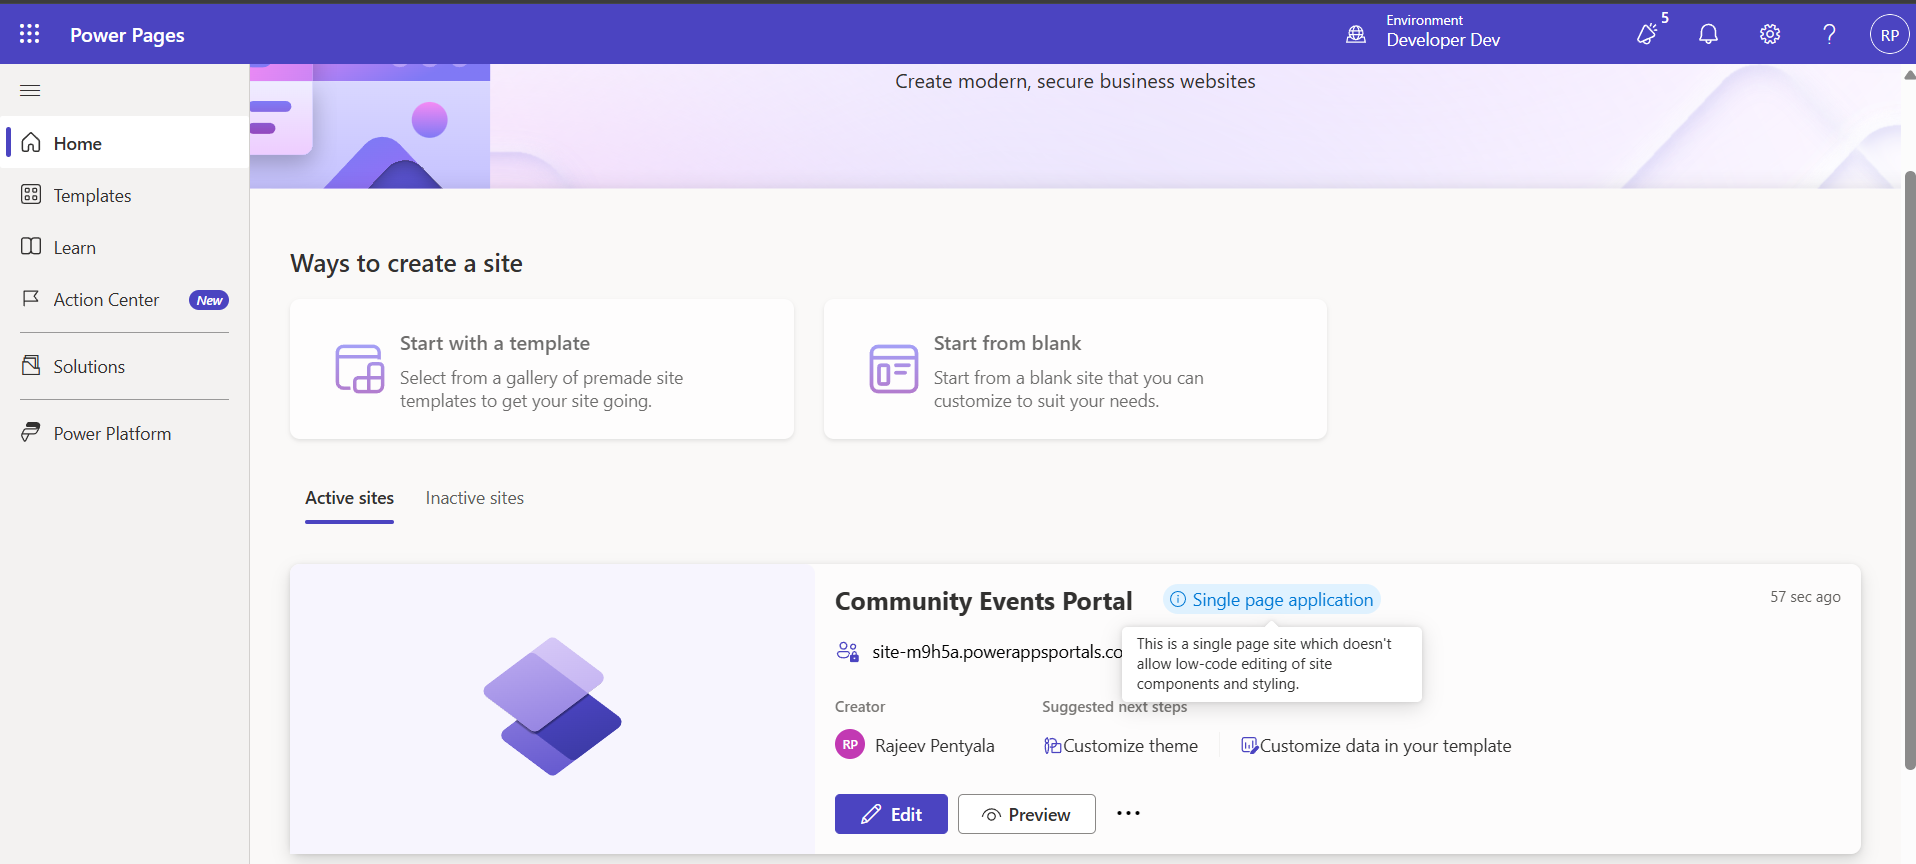Click the page's vertical scrollbar
The height and width of the screenshot is (864, 1916).
click(x=1909, y=470)
